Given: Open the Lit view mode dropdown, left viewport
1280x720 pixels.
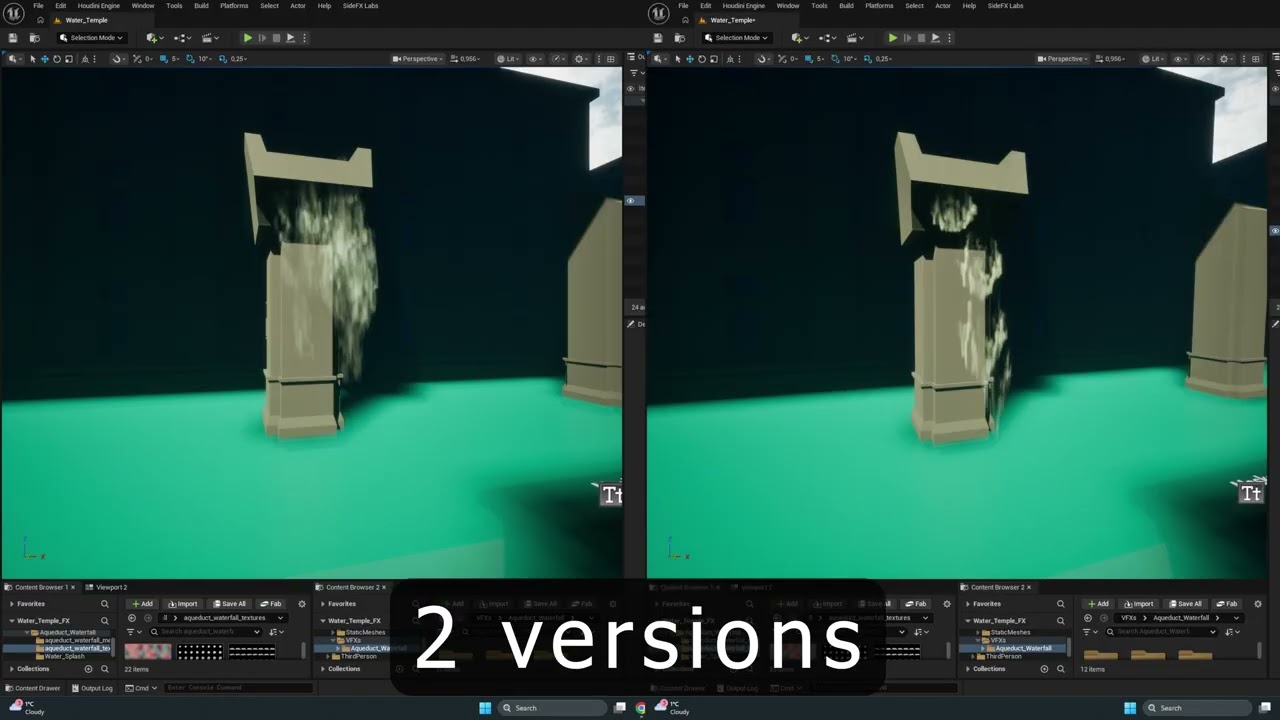Looking at the screenshot, I should (509, 59).
